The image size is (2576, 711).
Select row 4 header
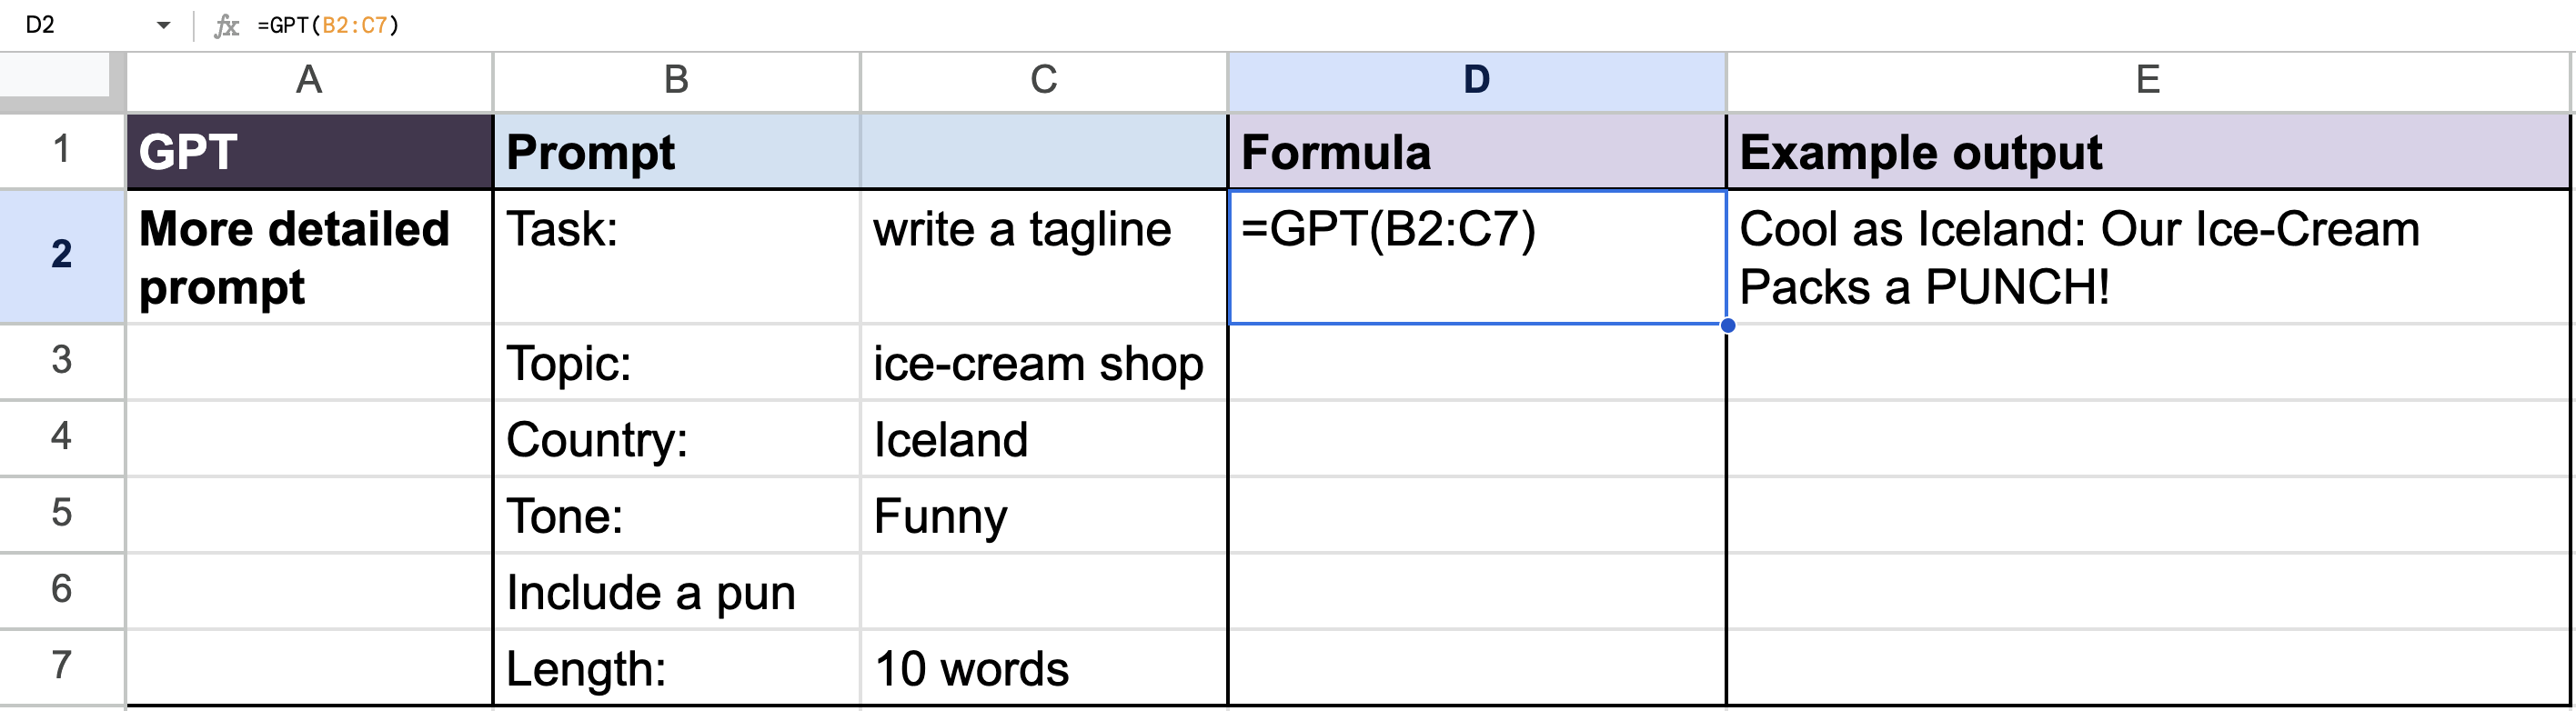pos(62,437)
